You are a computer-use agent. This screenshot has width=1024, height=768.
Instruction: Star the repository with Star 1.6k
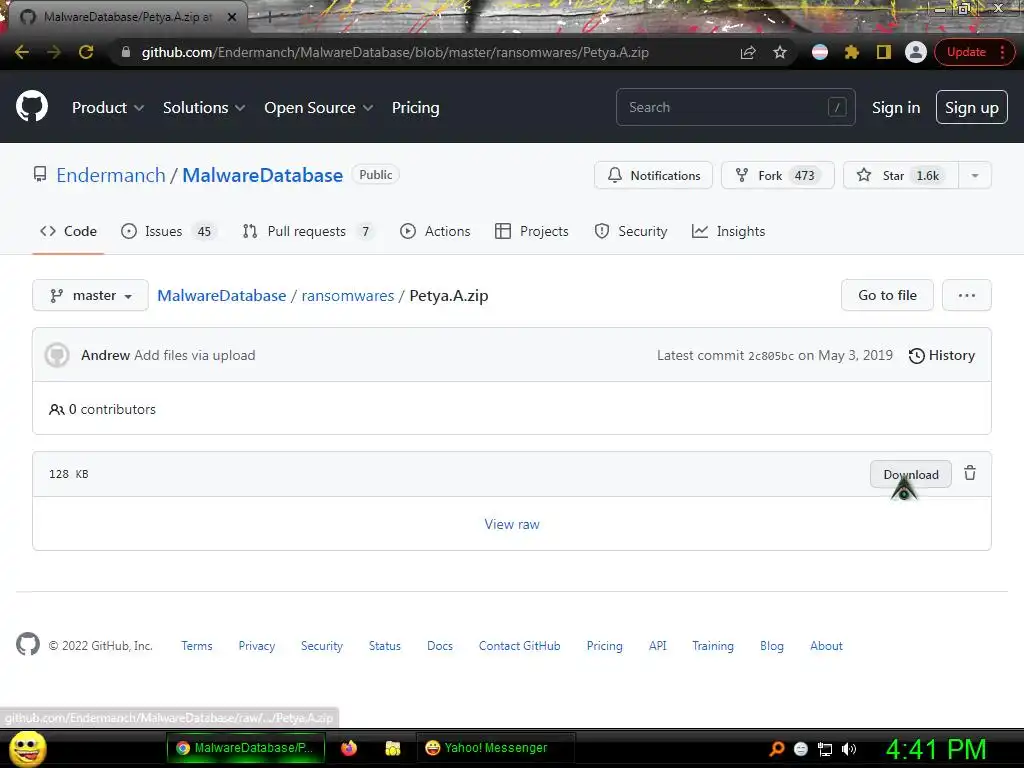click(x=901, y=175)
